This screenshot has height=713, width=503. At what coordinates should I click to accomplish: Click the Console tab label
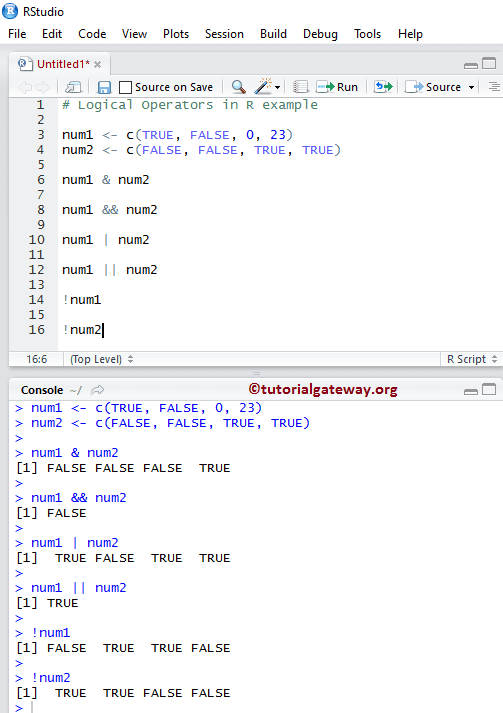(x=42, y=390)
